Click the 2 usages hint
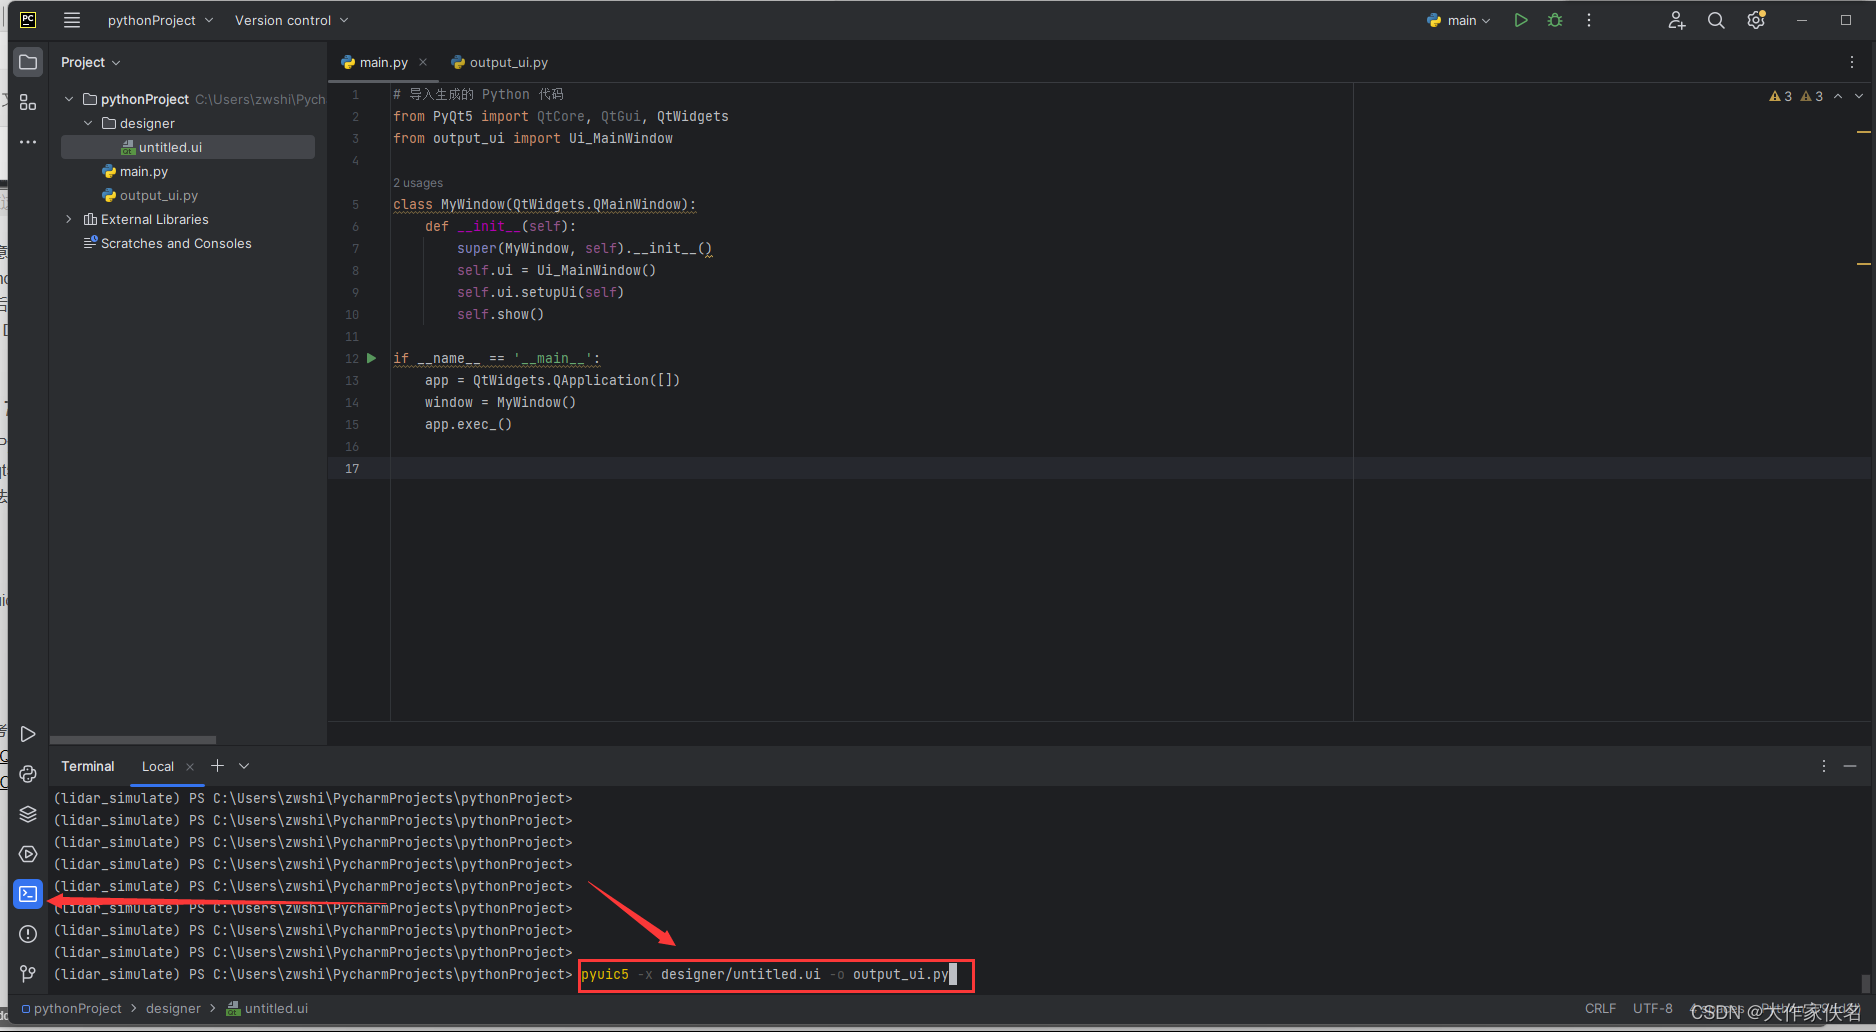Screen dimensions: 1876x1032 (x=418, y=183)
